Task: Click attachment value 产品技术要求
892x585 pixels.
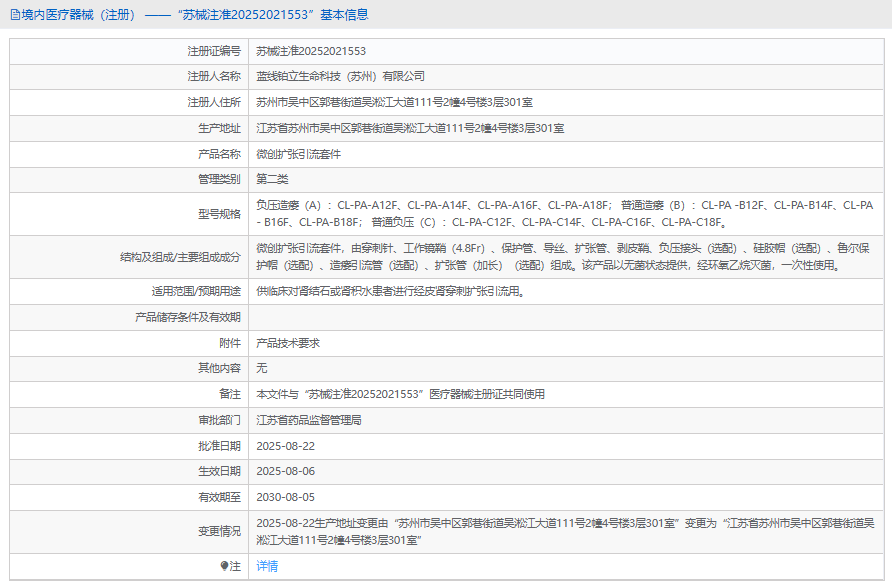Action: click(x=288, y=343)
